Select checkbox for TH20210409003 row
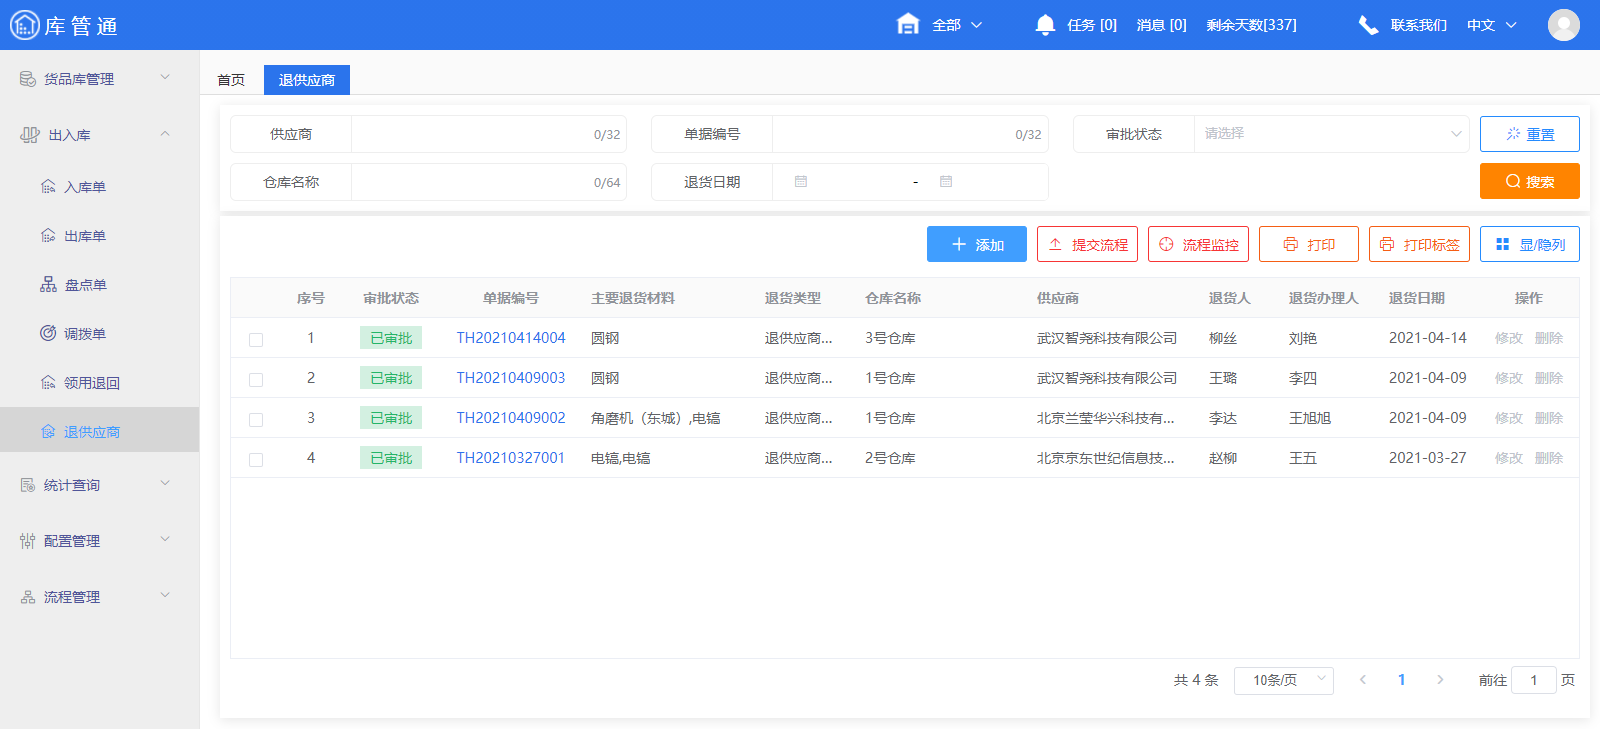This screenshot has width=1600, height=729. pos(256,380)
